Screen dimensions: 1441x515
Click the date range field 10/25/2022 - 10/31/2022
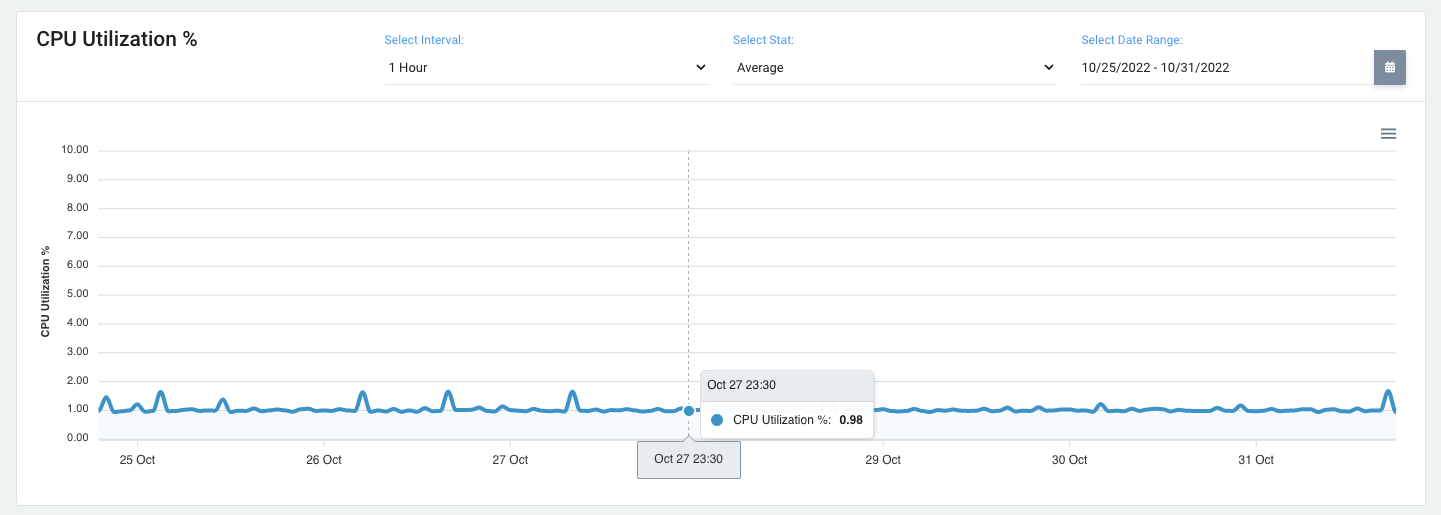[x=1226, y=68]
